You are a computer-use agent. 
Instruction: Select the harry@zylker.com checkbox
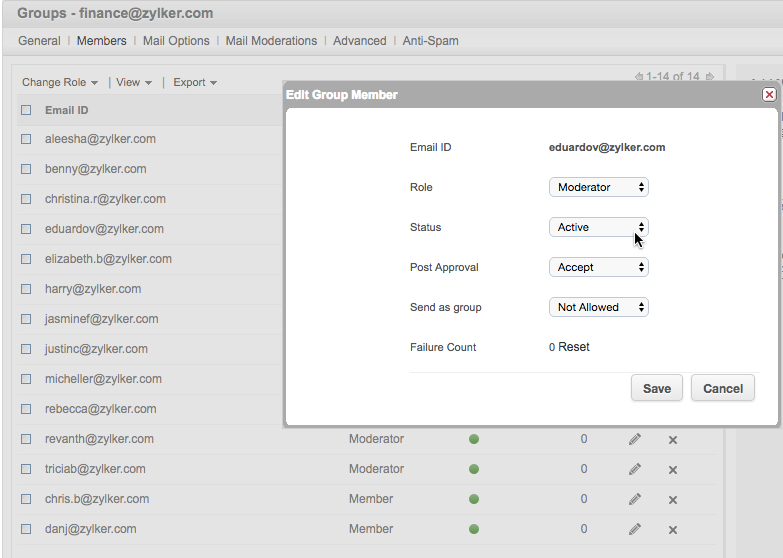[x=27, y=290]
